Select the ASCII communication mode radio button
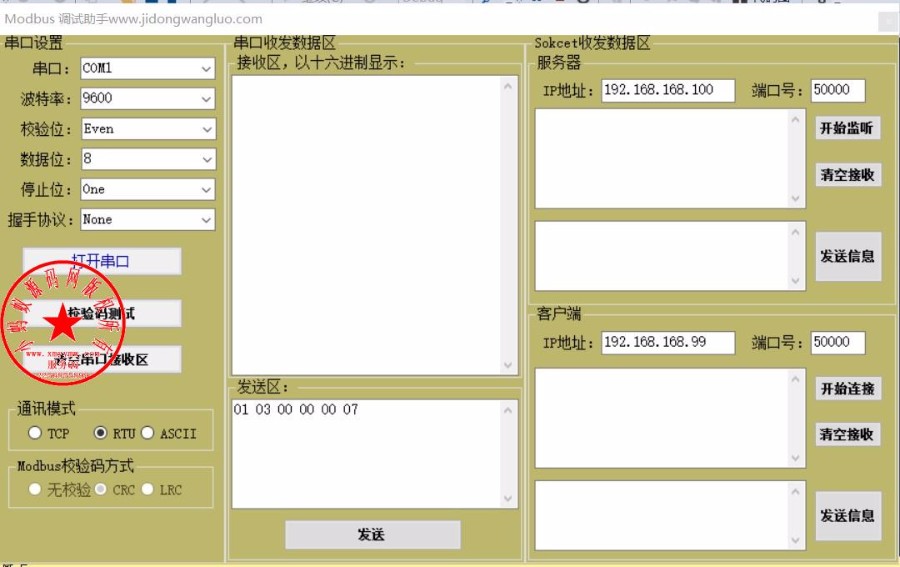The width and height of the screenshot is (900, 567). tap(148, 433)
